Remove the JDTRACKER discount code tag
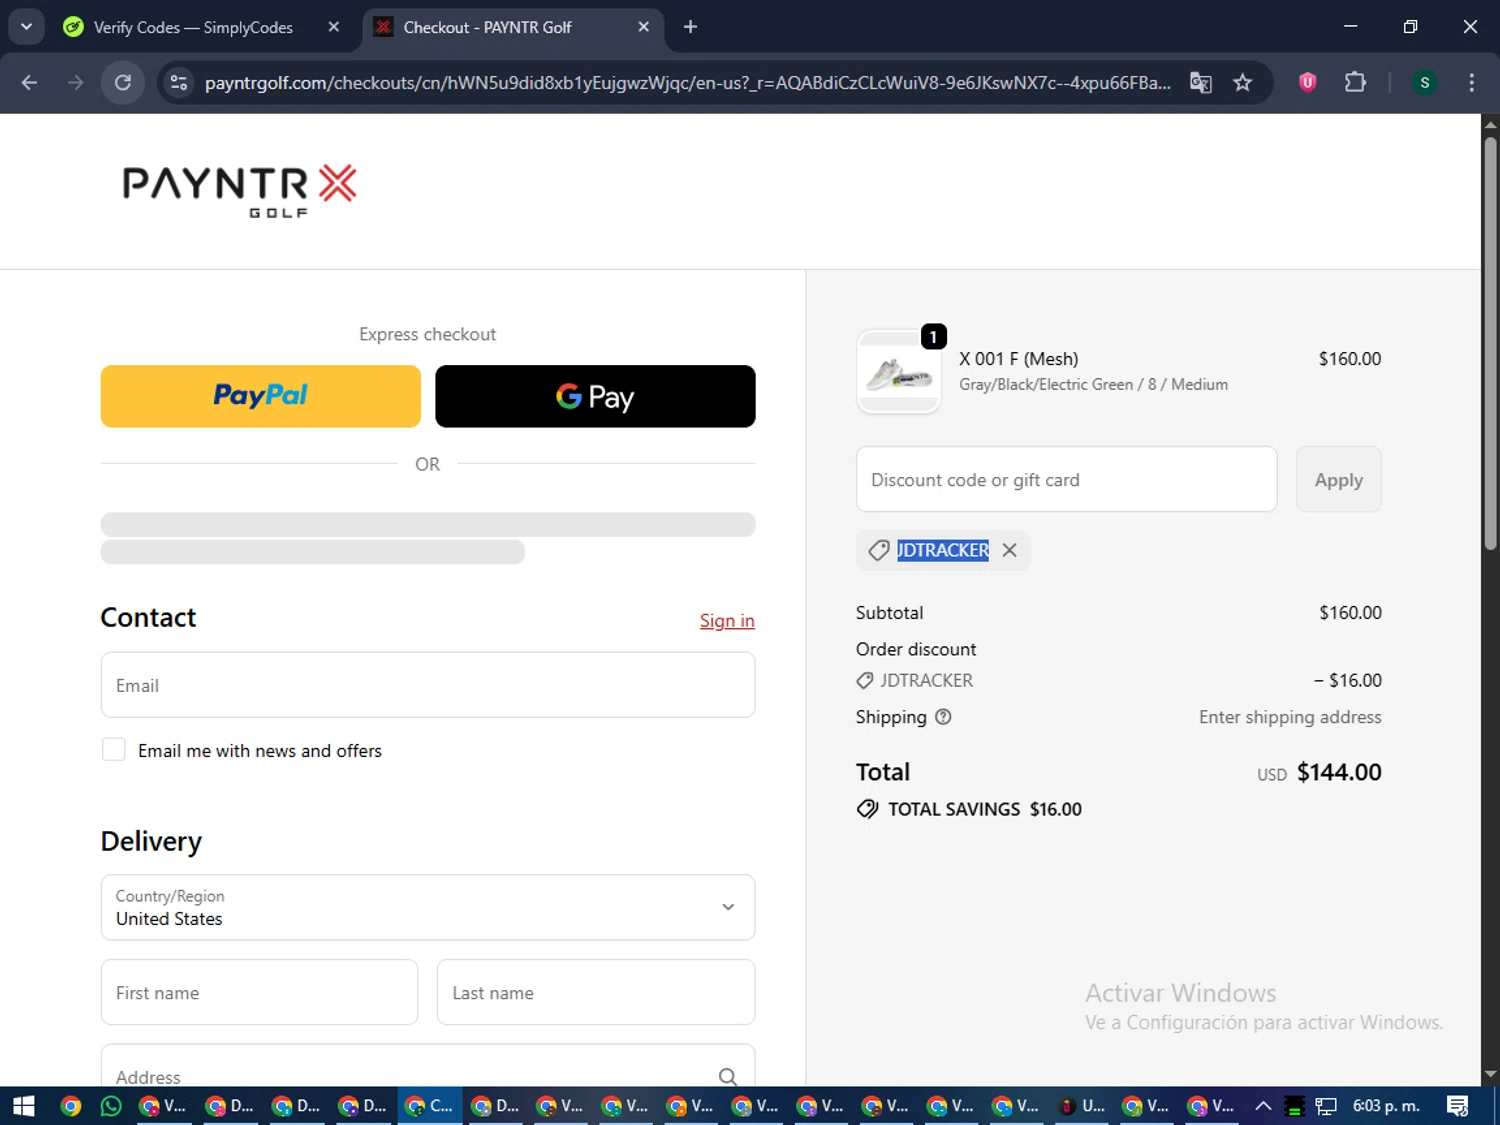 (1009, 550)
